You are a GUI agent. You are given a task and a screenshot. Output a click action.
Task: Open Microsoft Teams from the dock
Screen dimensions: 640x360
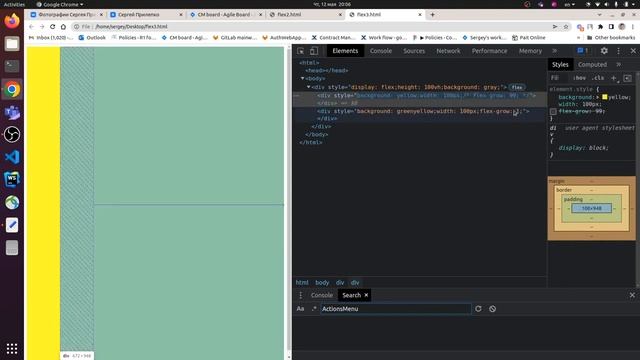coord(12,112)
